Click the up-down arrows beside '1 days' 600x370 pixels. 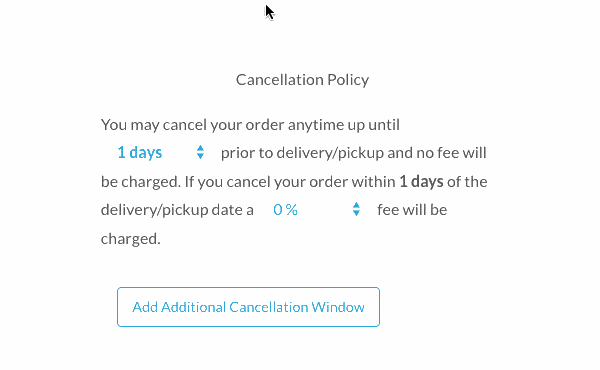200,152
